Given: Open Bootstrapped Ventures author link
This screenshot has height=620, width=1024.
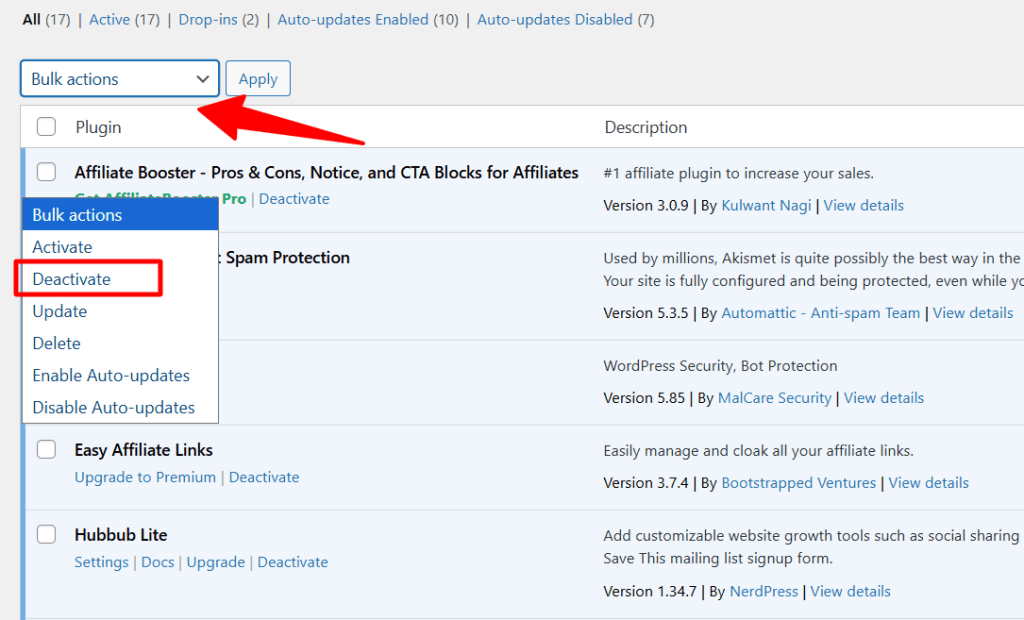Looking at the screenshot, I should pyautogui.click(x=799, y=483).
